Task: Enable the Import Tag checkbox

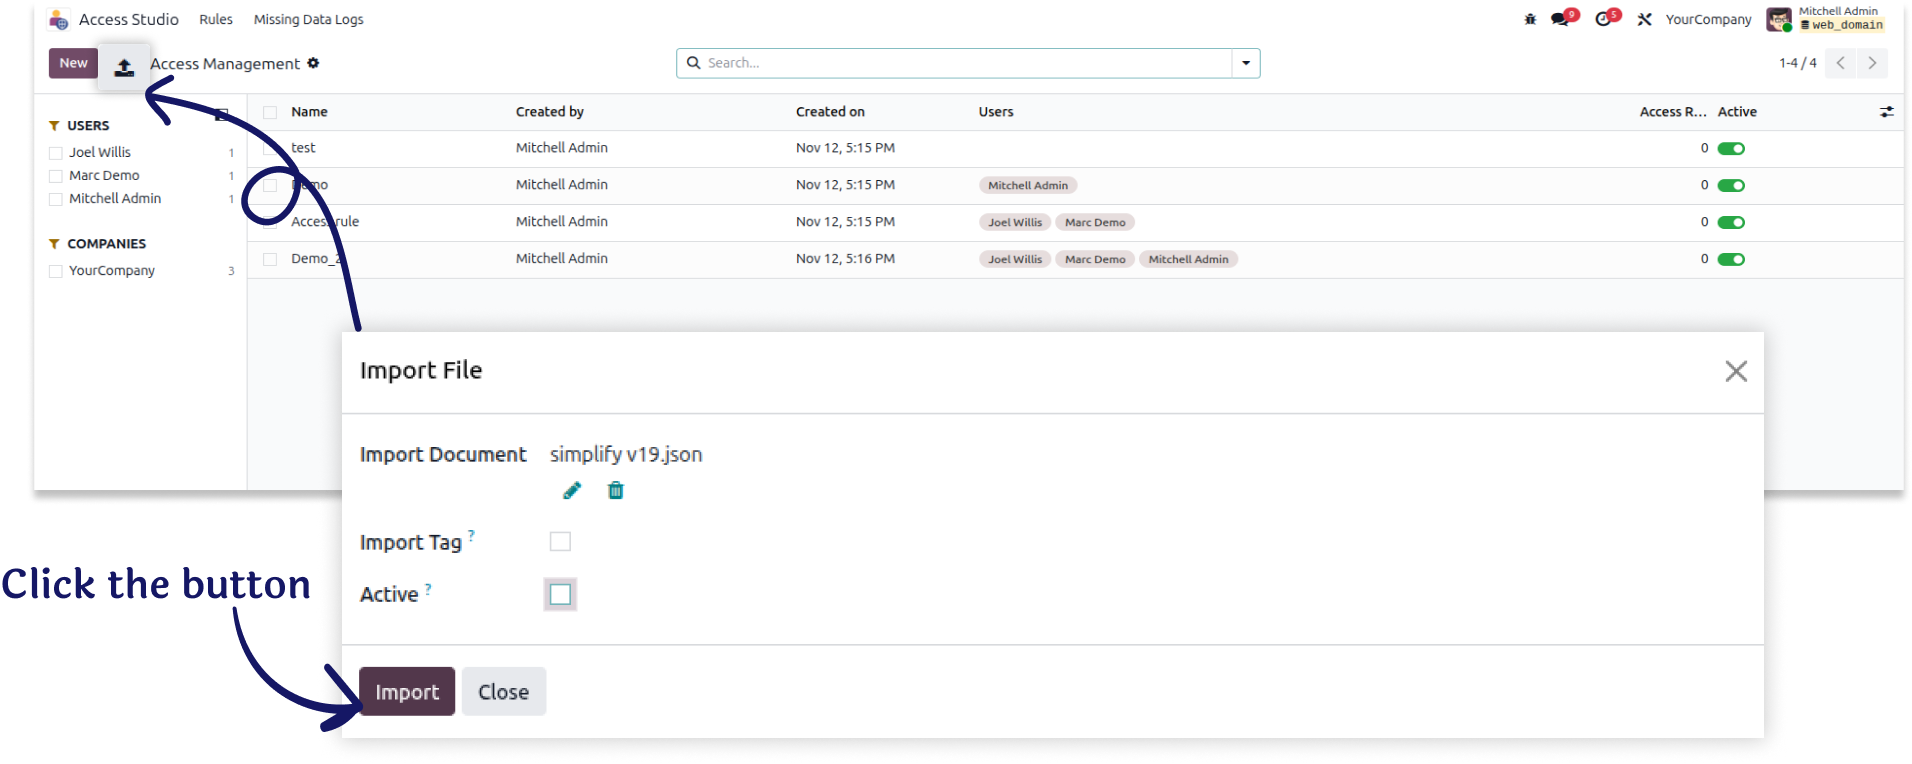Action: tap(560, 541)
